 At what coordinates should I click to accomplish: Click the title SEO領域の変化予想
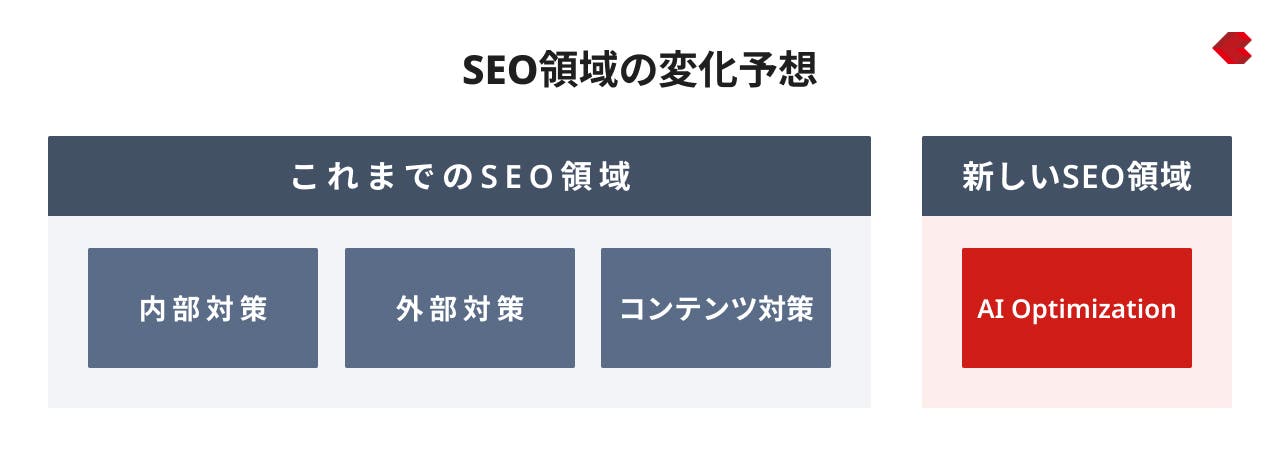click(640, 70)
